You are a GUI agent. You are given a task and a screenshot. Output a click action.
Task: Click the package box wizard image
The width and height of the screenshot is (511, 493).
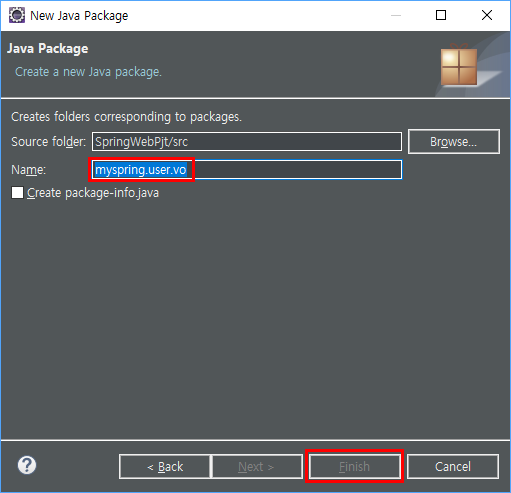[x=459, y=65]
